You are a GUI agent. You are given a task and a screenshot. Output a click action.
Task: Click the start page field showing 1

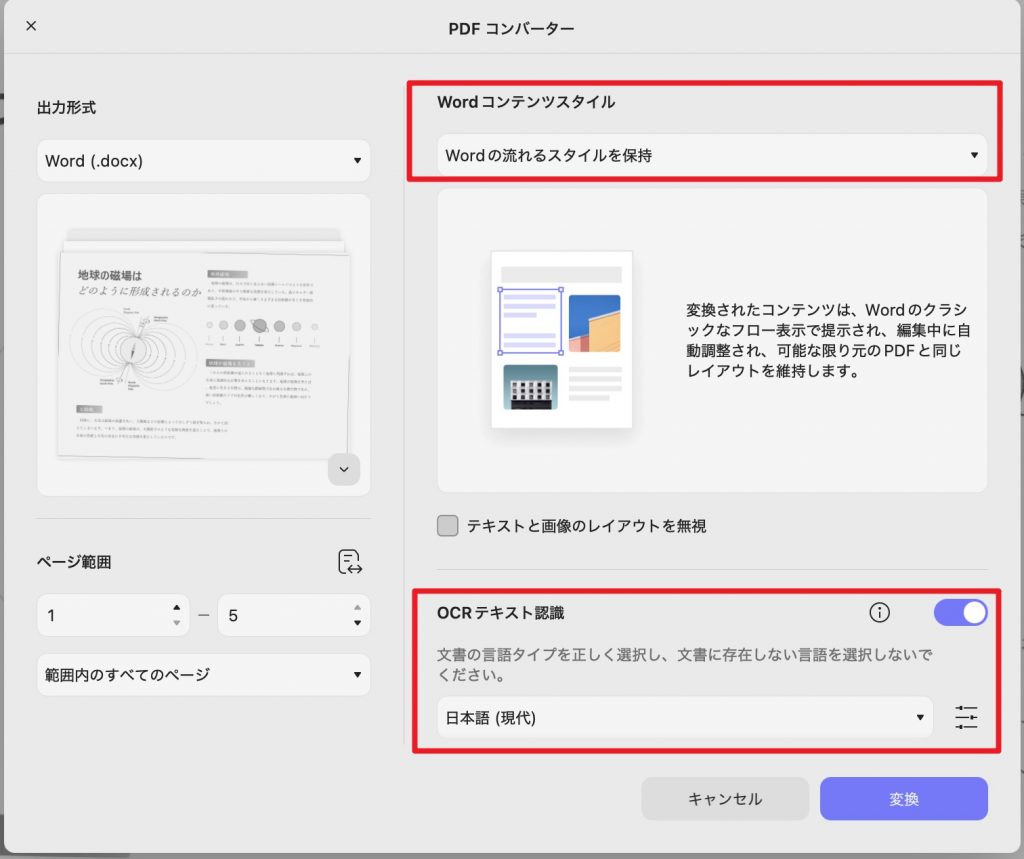point(113,615)
